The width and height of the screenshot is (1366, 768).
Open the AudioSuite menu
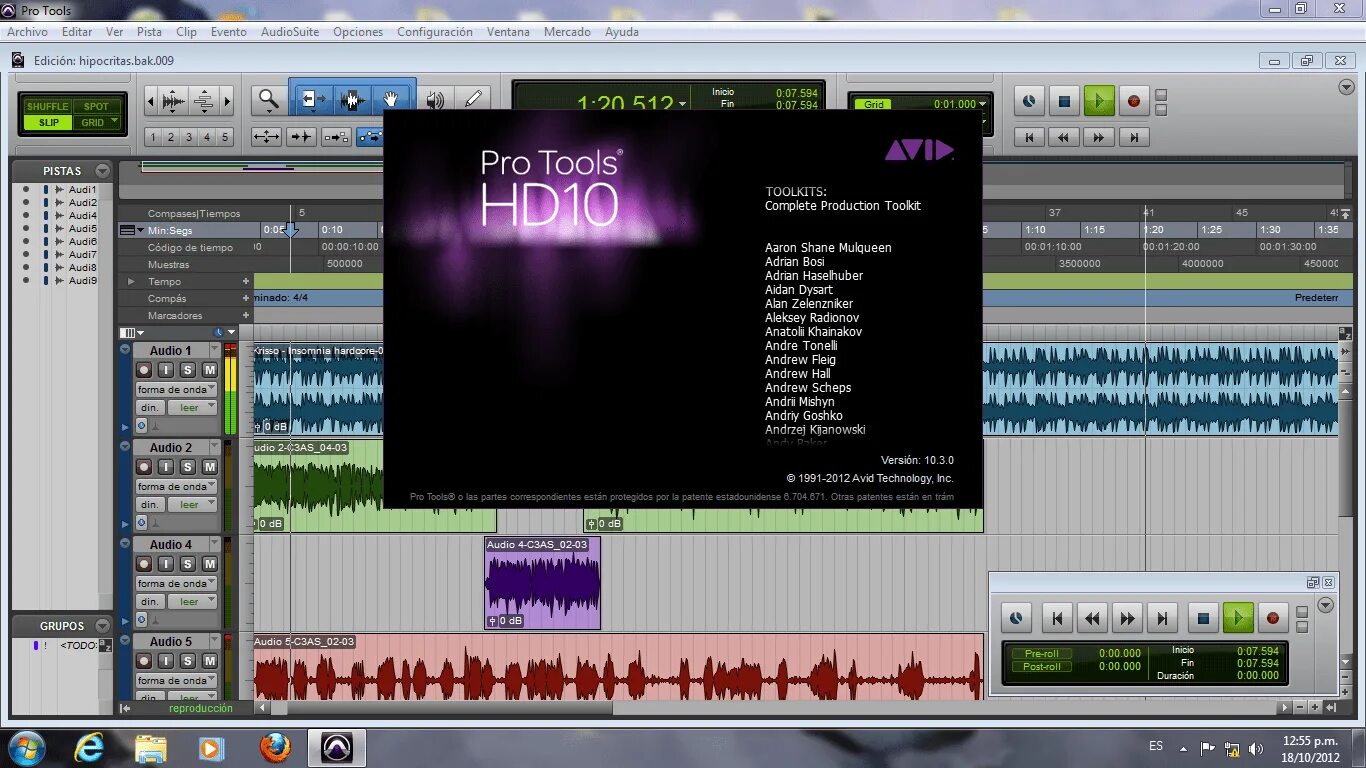(290, 32)
